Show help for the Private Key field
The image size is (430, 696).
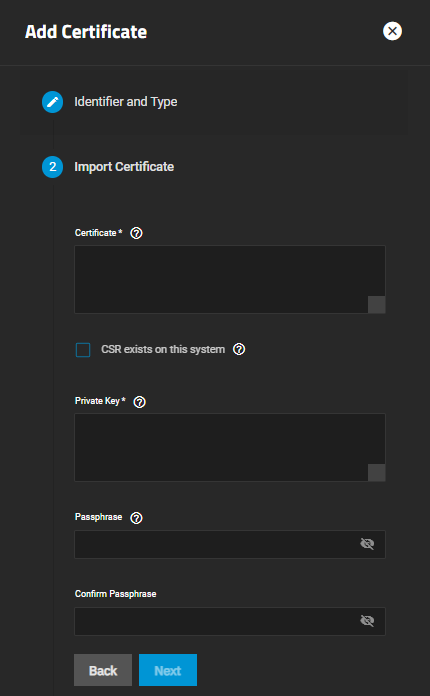tap(139, 402)
